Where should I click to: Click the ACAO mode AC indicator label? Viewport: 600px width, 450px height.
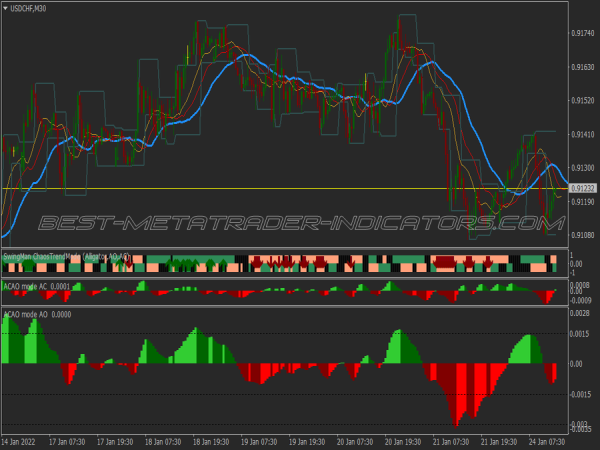(37, 286)
